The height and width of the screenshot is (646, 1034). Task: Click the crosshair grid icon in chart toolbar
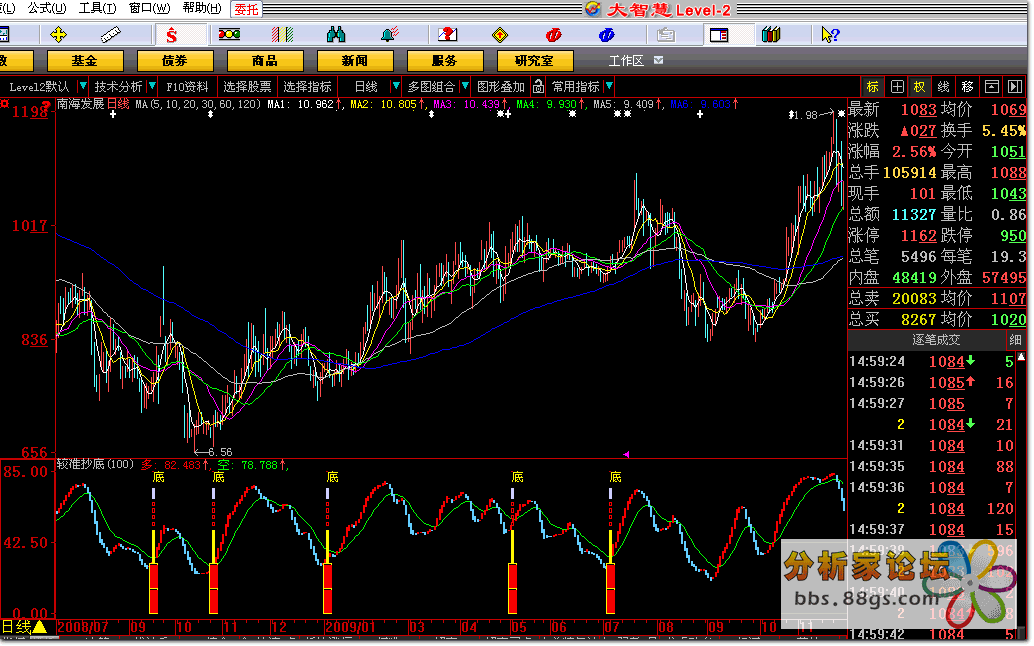coord(897,87)
